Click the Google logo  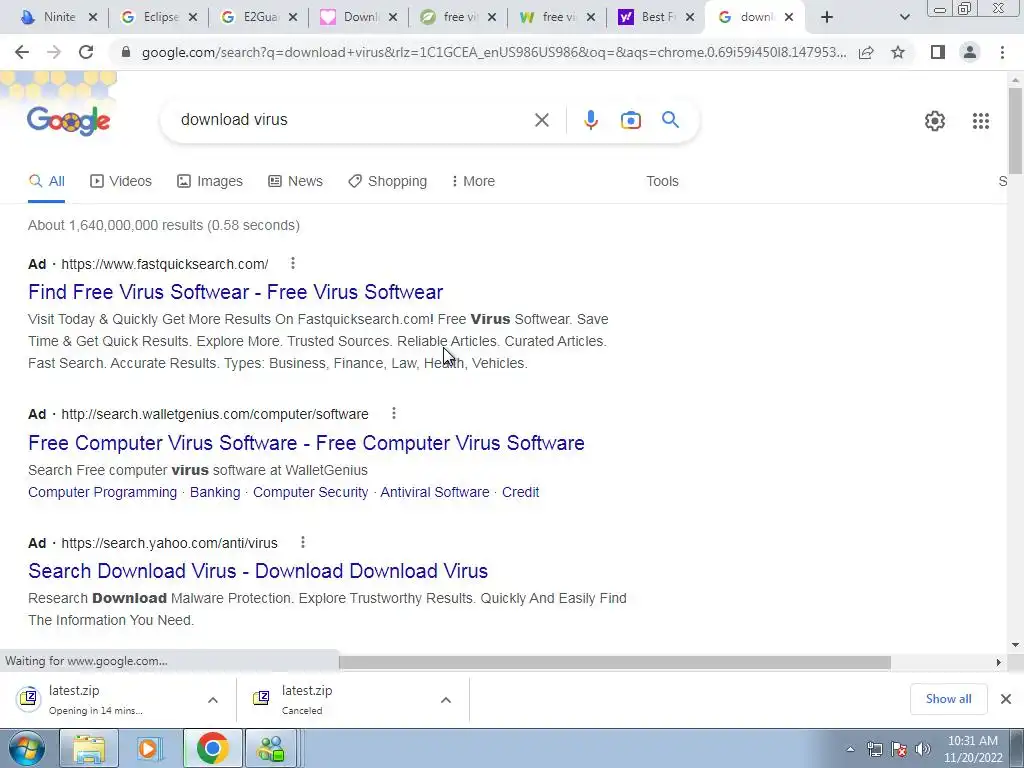pos(69,120)
